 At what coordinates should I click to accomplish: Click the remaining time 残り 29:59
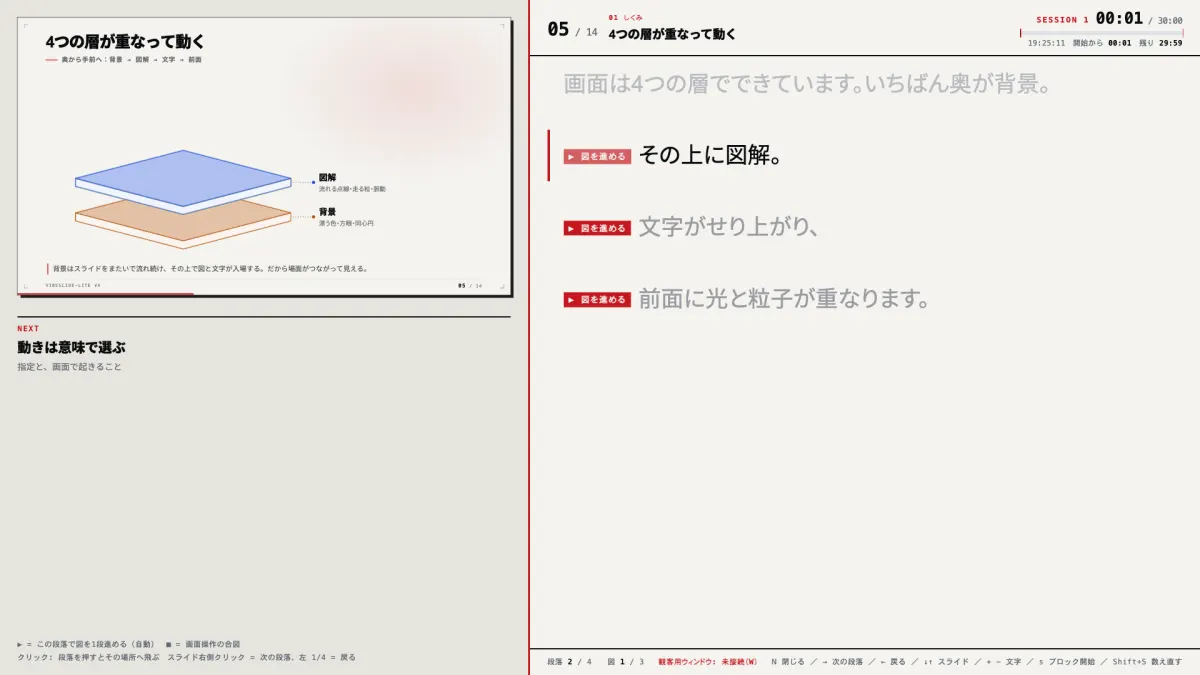(x=1161, y=43)
